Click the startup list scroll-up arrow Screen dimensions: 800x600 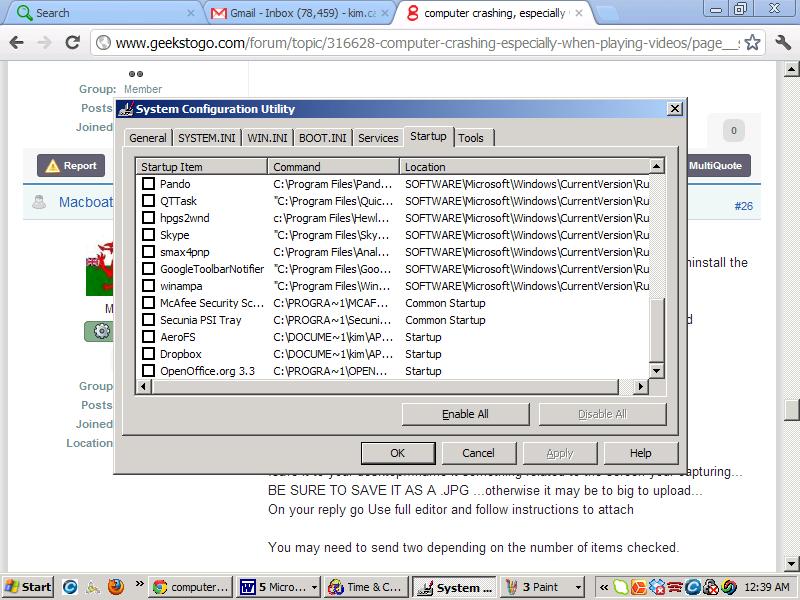[x=657, y=166]
